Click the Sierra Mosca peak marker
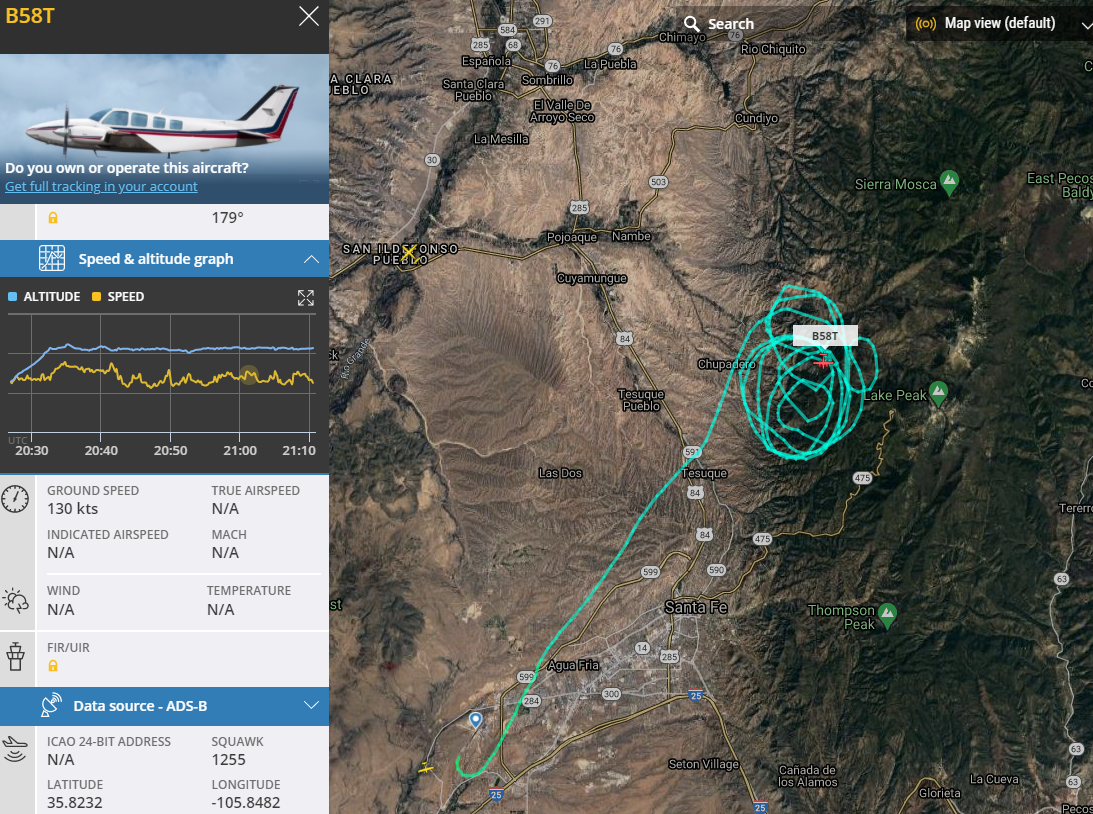The height and width of the screenshot is (814, 1093). (949, 183)
